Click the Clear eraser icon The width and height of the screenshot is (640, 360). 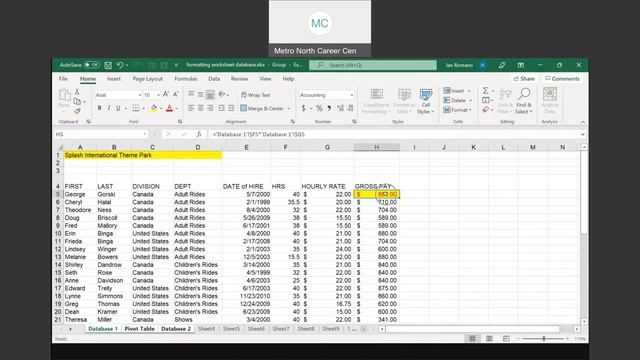tap(486, 109)
